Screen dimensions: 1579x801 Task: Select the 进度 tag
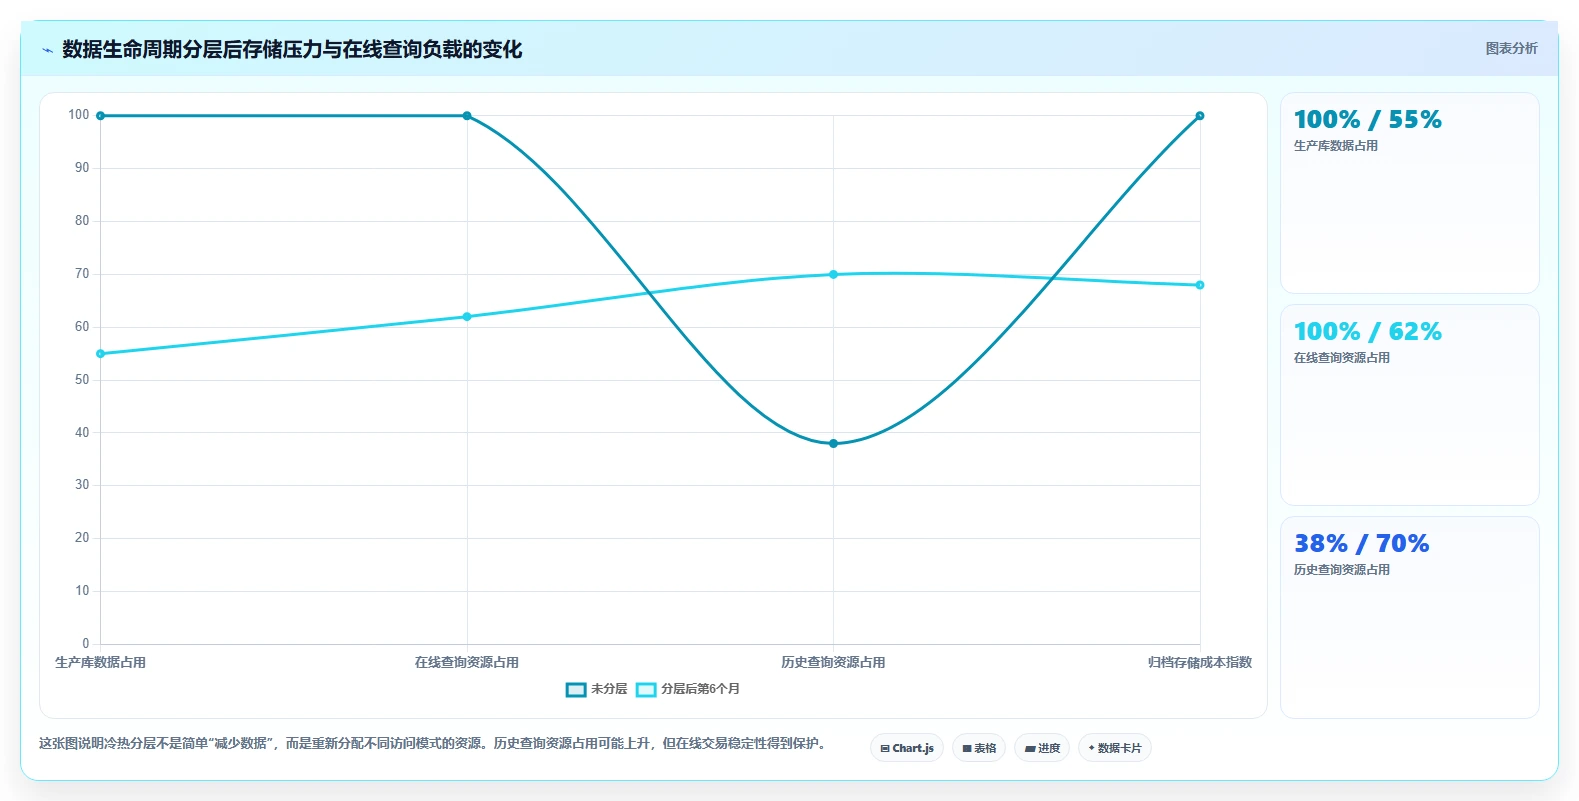click(1042, 748)
